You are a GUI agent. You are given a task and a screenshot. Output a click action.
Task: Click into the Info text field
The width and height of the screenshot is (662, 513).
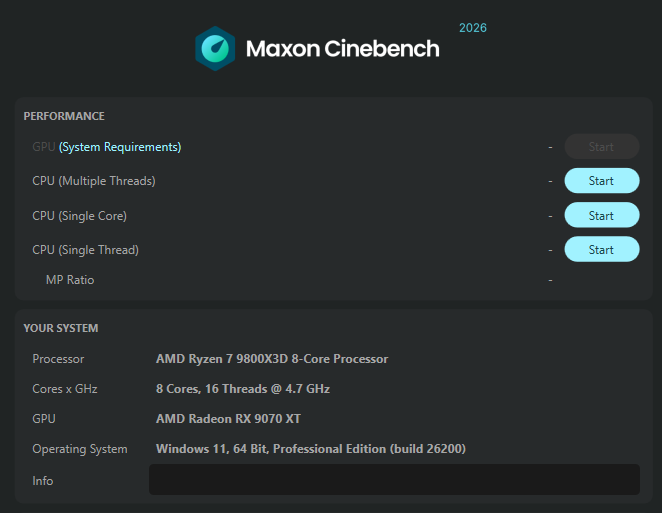pyautogui.click(x=394, y=480)
